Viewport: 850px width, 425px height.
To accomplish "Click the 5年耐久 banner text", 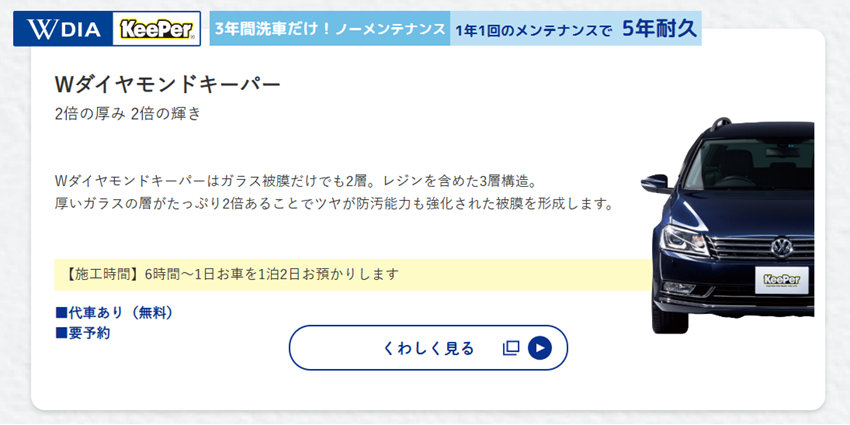I will [658, 29].
